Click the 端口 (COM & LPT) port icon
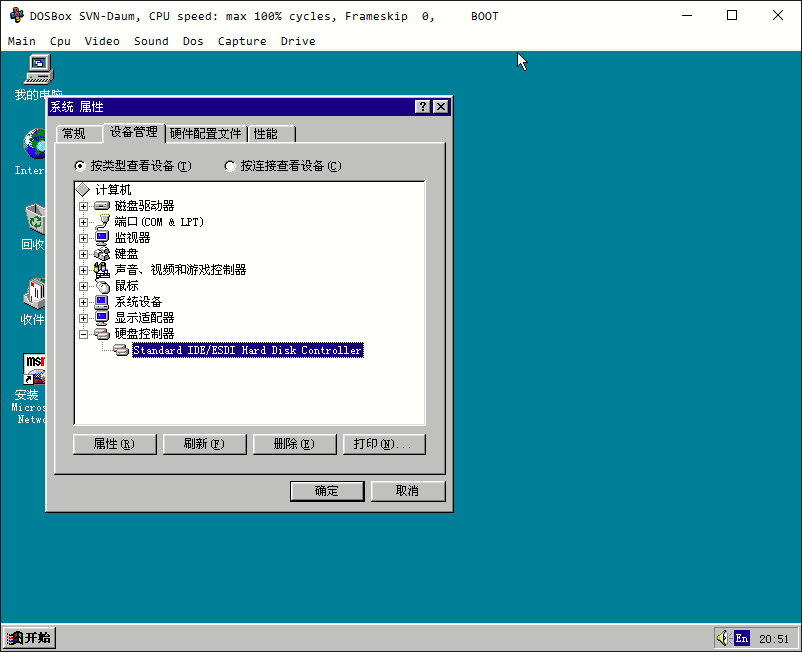This screenshot has height=652, width=802. 102,221
